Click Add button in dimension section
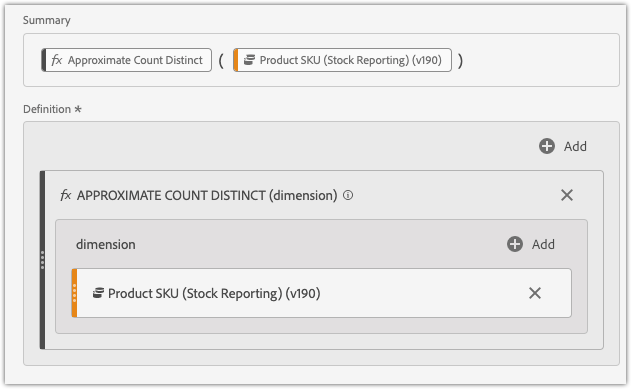The image size is (631, 389). tap(531, 244)
